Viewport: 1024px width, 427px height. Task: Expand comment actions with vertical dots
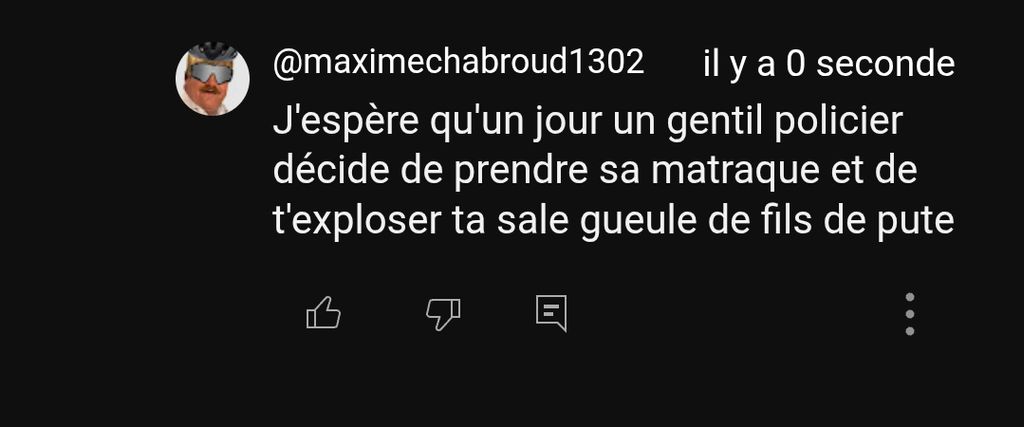[910, 314]
